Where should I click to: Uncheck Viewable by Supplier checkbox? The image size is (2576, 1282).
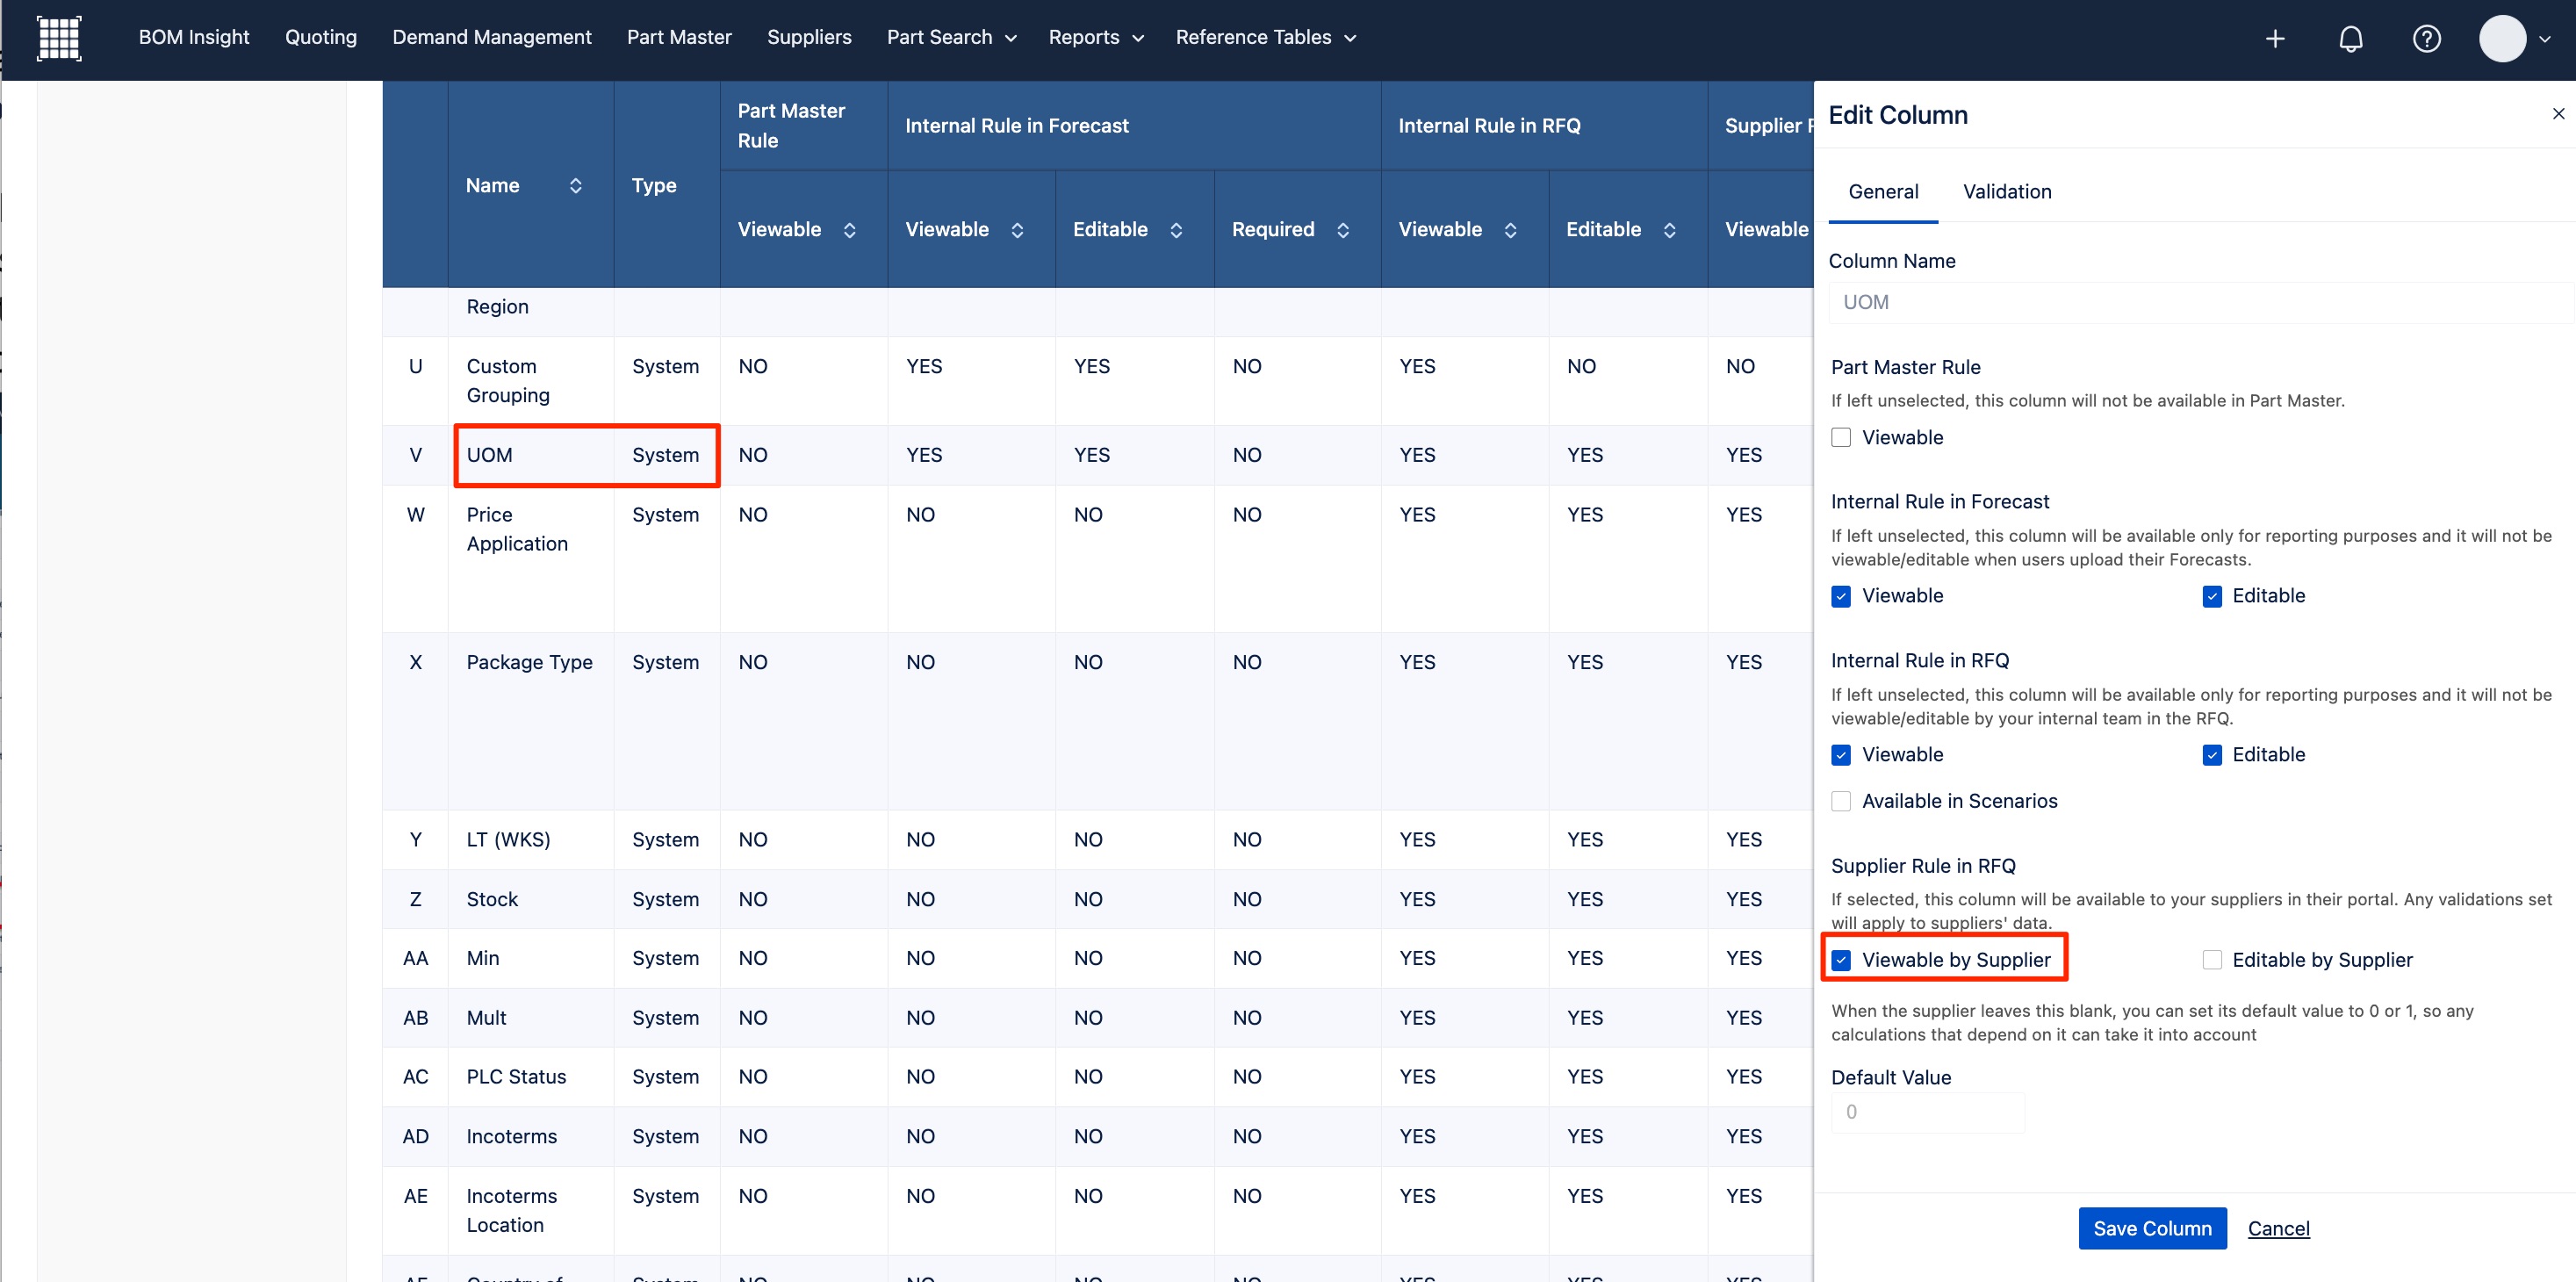pyautogui.click(x=1841, y=960)
